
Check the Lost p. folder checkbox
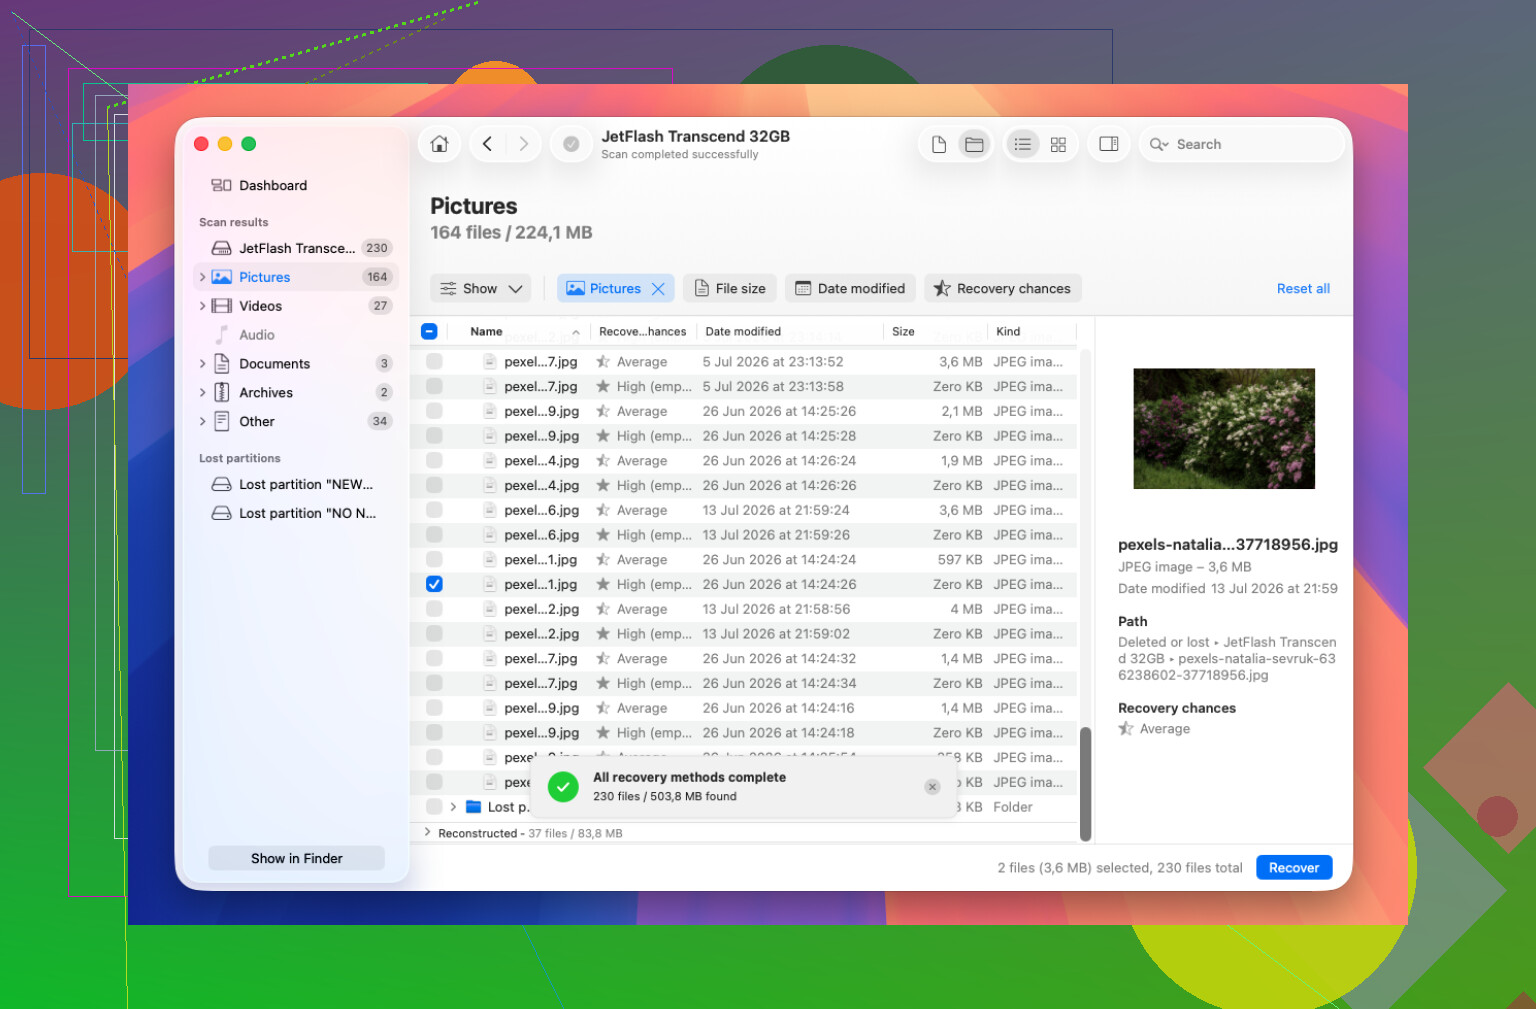click(x=434, y=807)
